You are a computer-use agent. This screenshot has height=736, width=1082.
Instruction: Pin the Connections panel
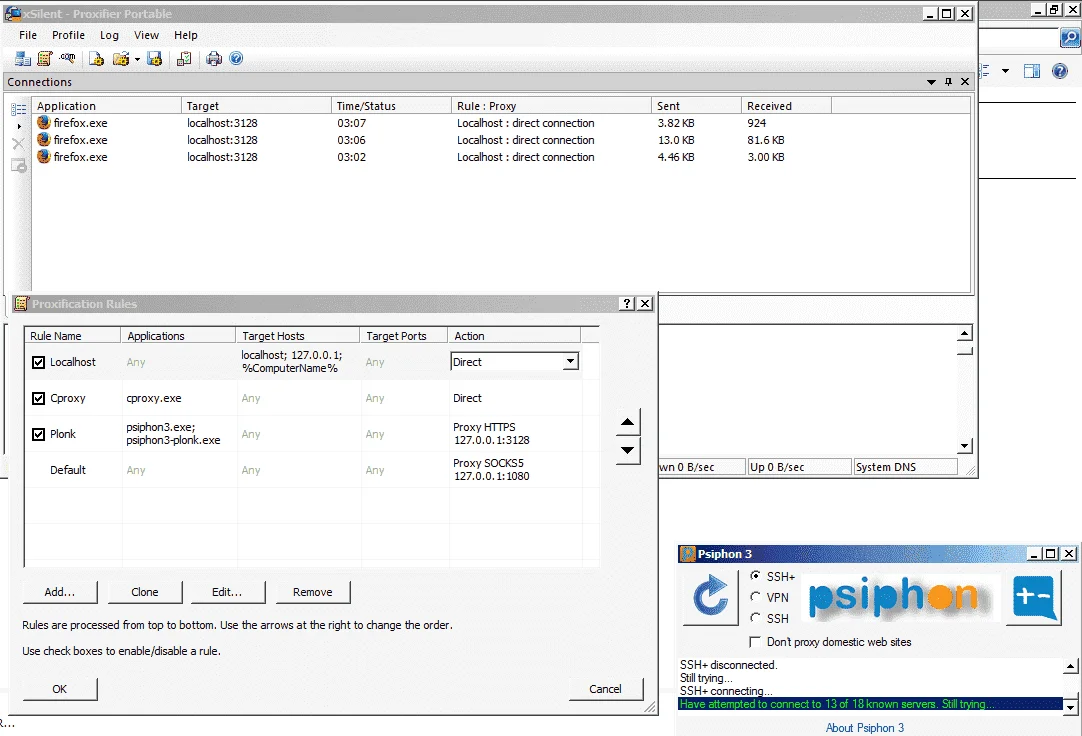pos(948,82)
